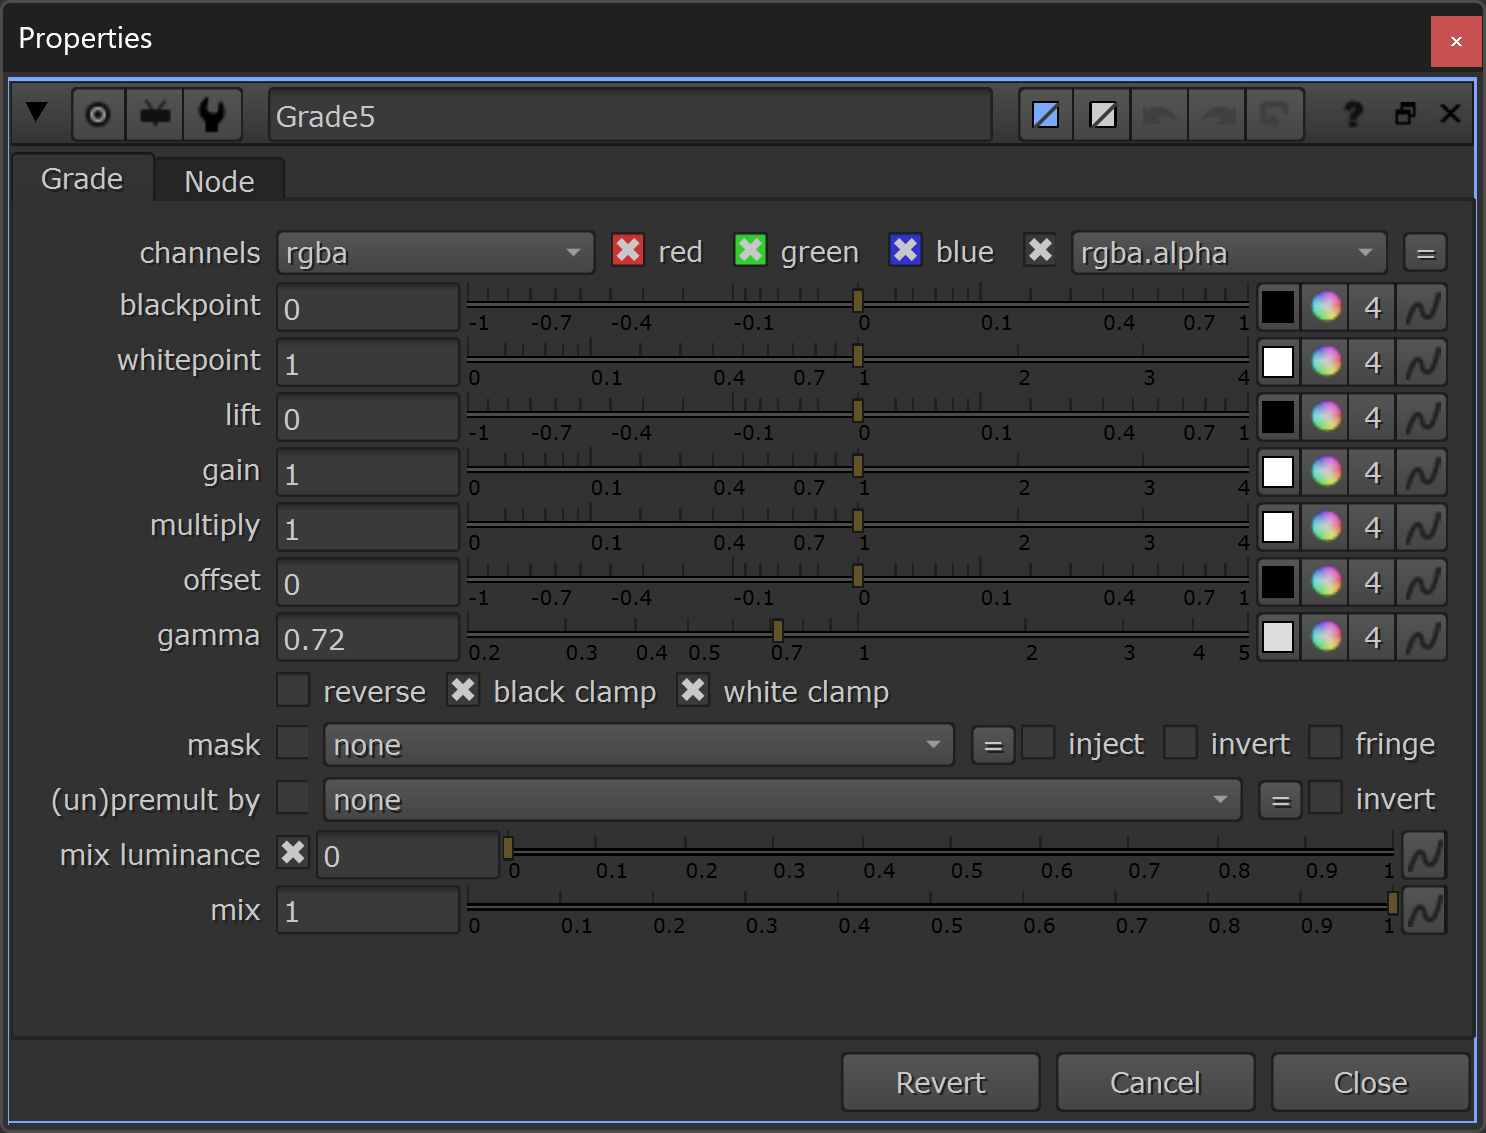
Task: Open color wheel for lift
Action: (1326, 417)
